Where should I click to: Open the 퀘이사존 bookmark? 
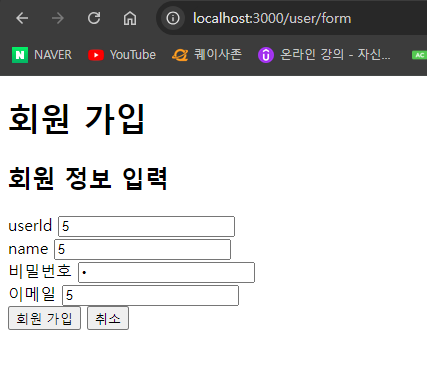(x=207, y=55)
